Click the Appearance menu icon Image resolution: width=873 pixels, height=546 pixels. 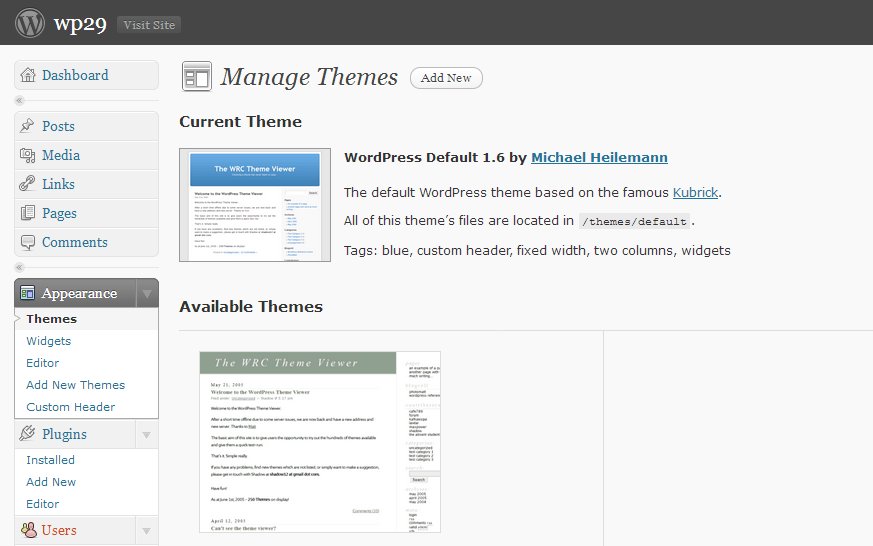(27, 293)
